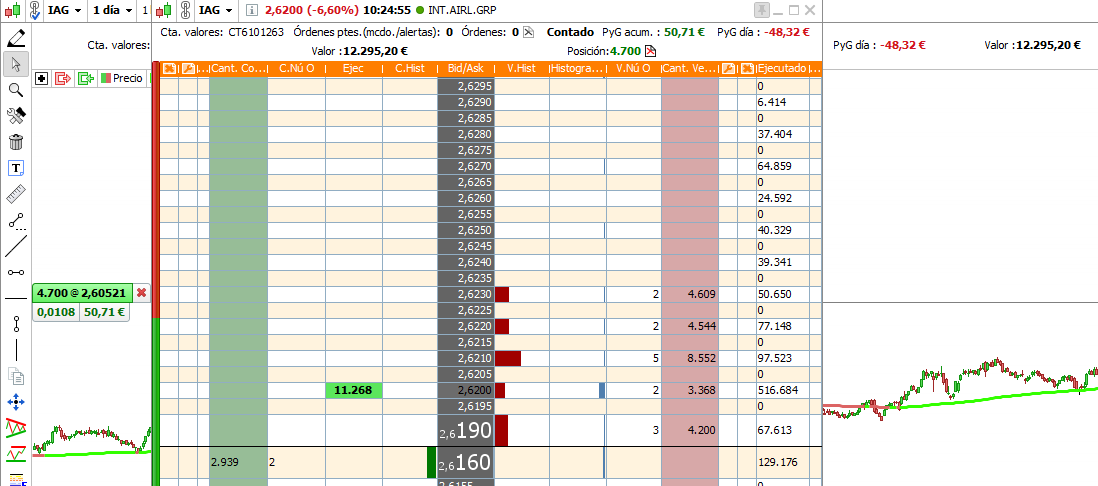Select the diagonal trend line tool
1098x486 pixels.
click(16, 247)
